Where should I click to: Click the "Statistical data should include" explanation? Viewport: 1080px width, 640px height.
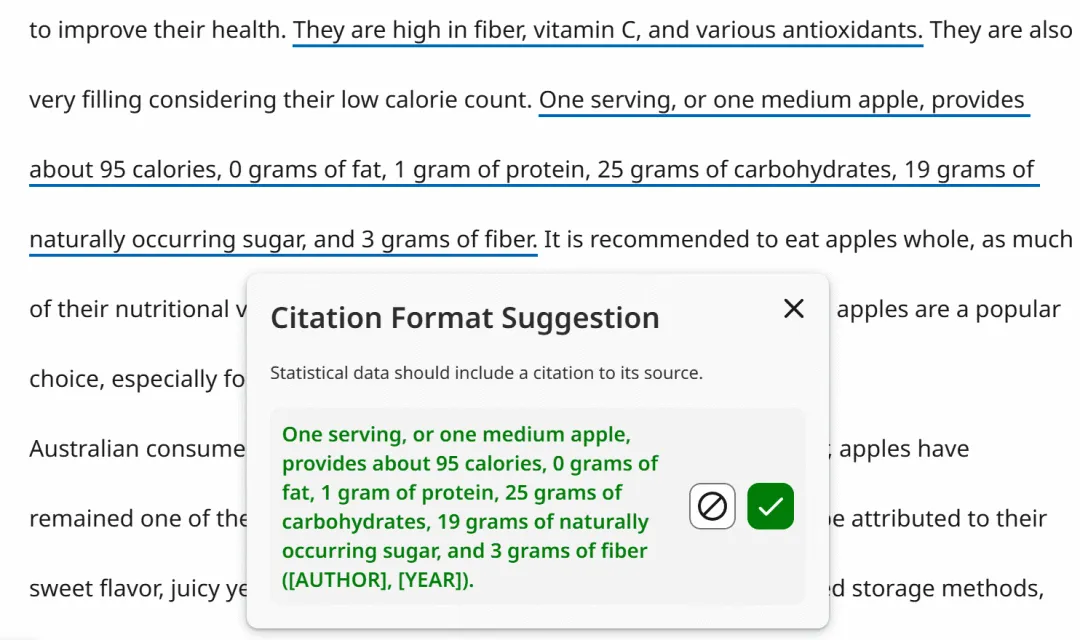pos(486,373)
